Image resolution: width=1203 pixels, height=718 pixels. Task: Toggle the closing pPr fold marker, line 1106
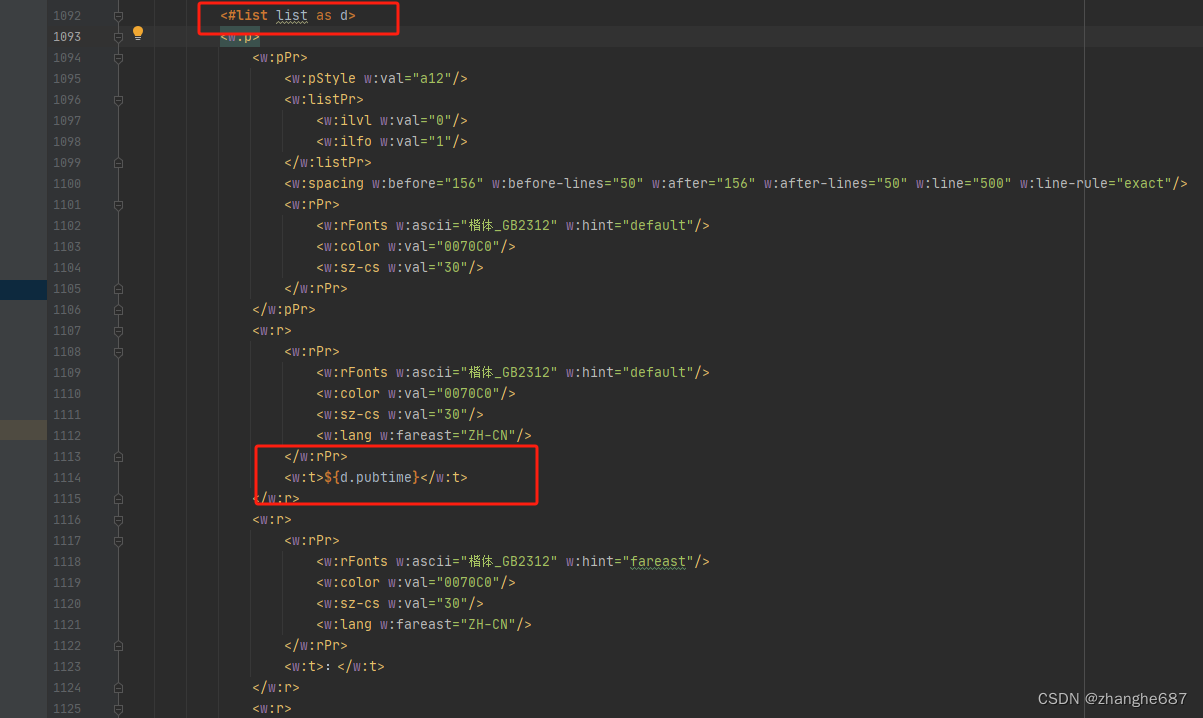[x=118, y=310]
